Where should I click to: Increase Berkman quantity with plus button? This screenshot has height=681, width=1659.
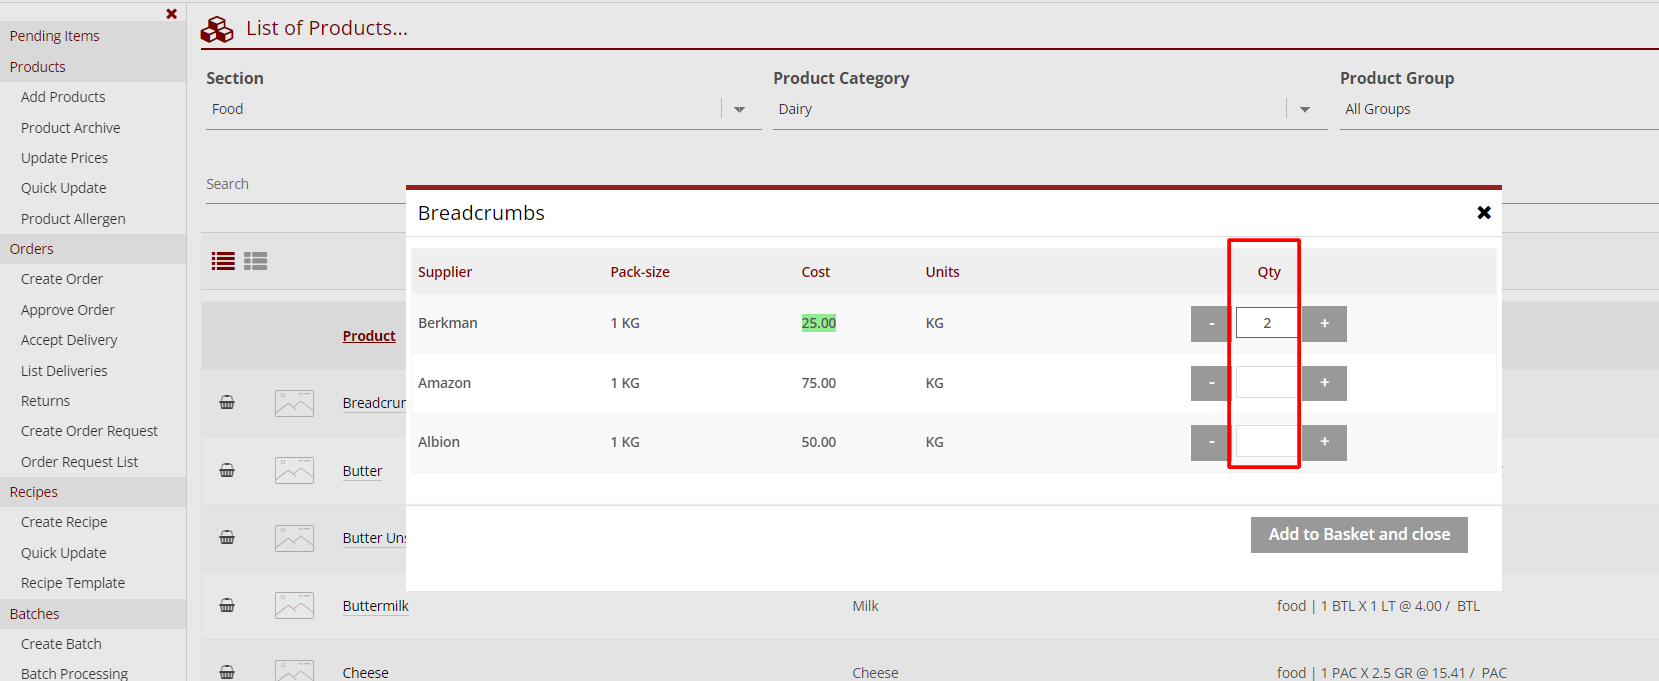1324,324
